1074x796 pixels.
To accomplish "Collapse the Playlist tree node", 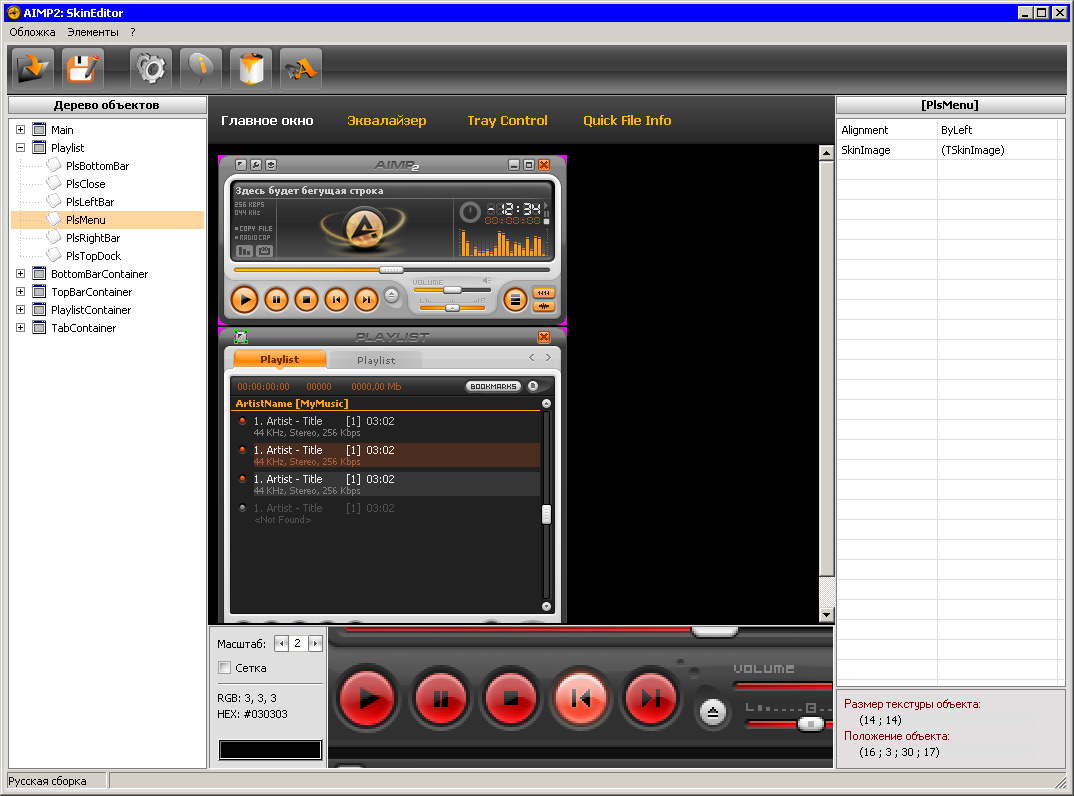I will tap(21, 147).
